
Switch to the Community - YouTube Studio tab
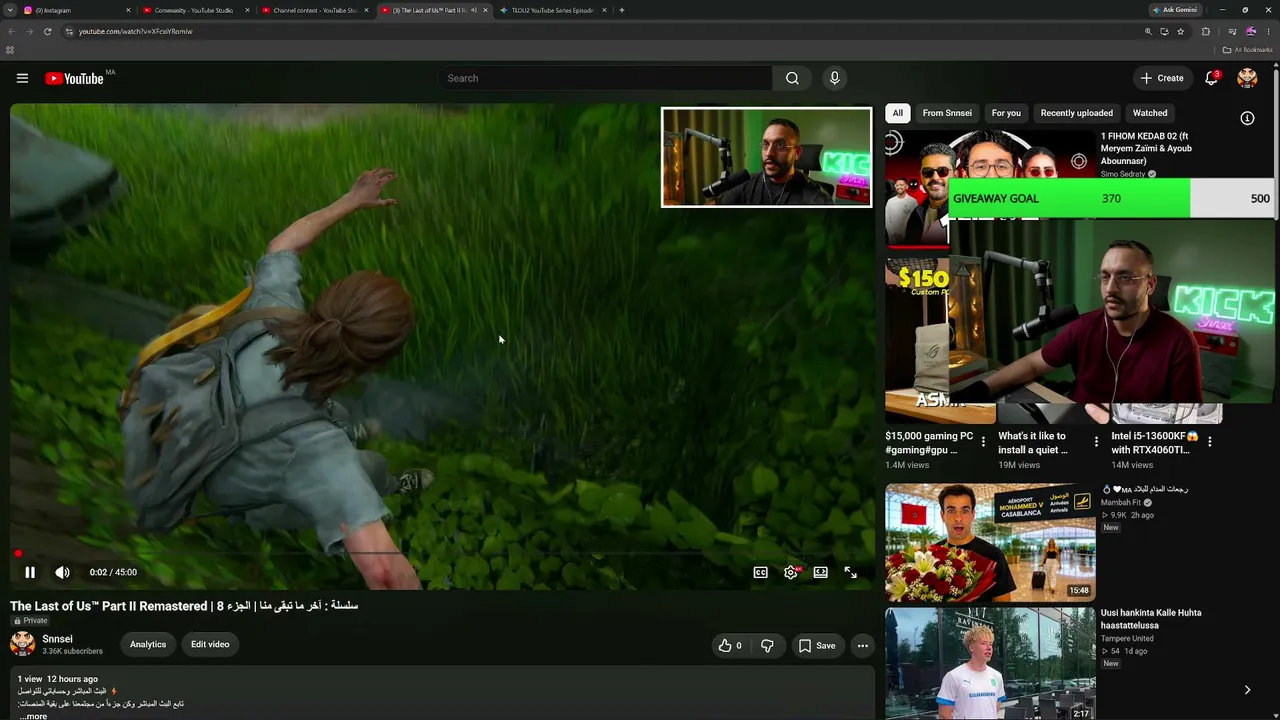[x=195, y=10]
